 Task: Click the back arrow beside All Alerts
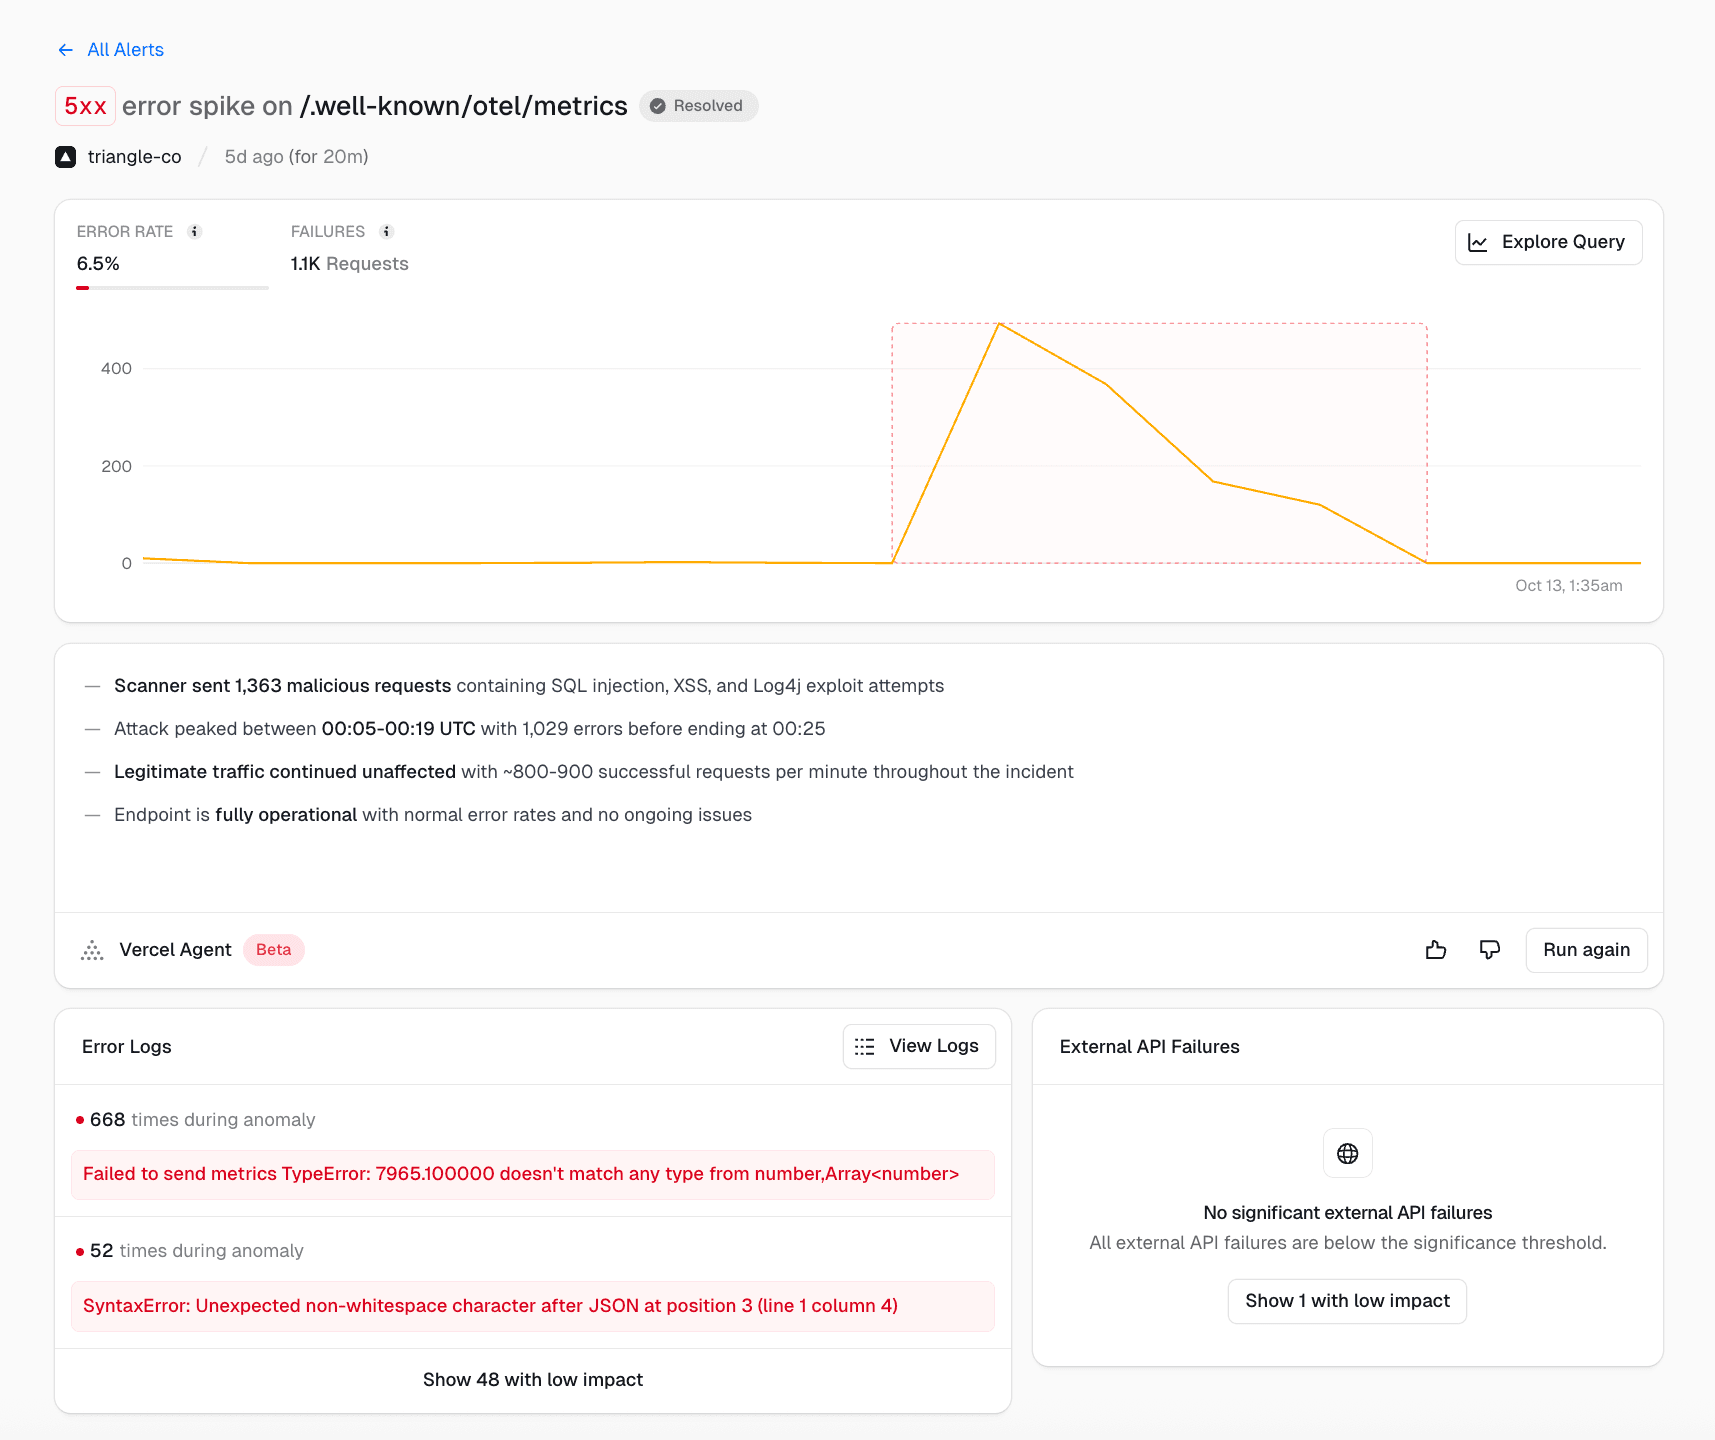coord(66,50)
